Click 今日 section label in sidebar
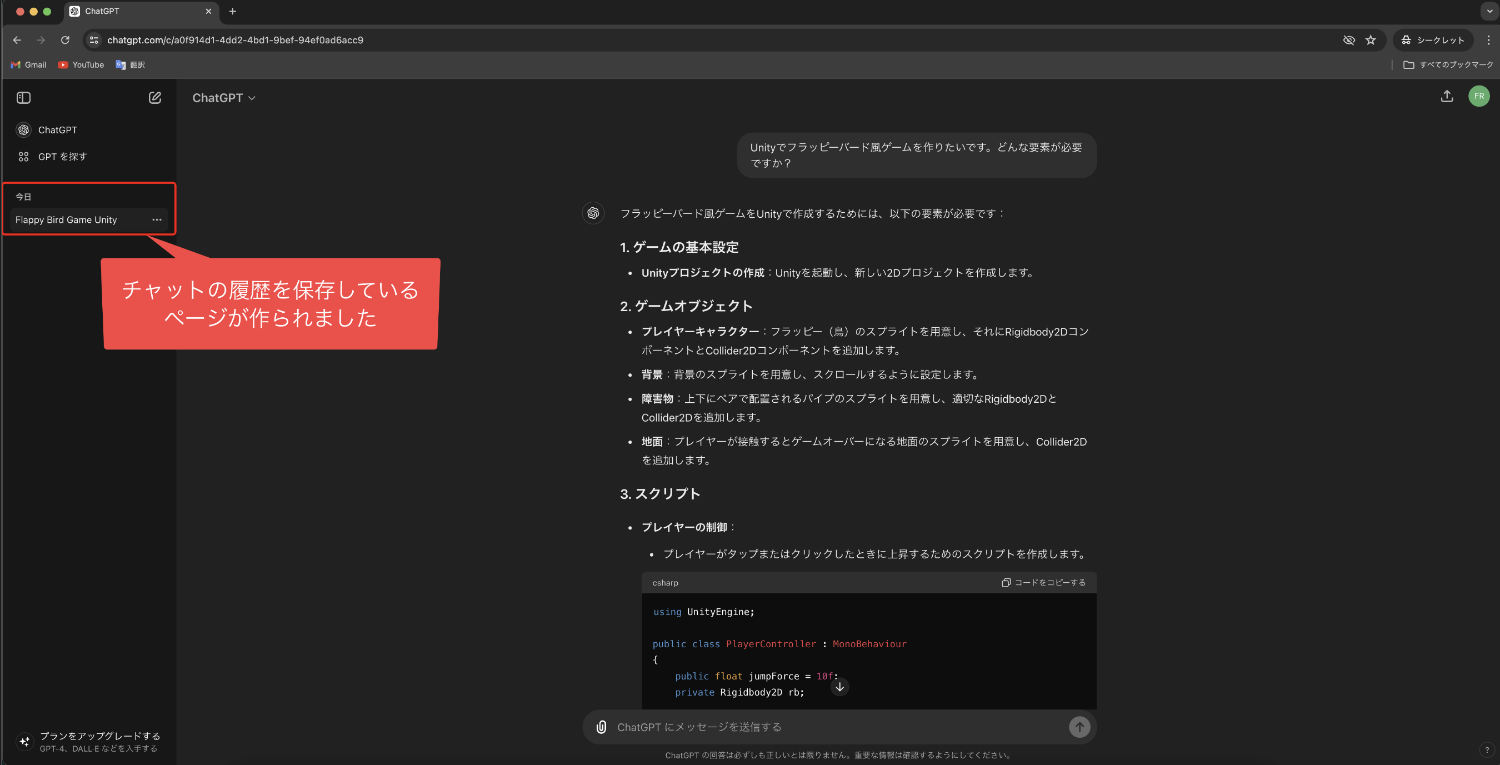1500x765 pixels. coord(23,197)
